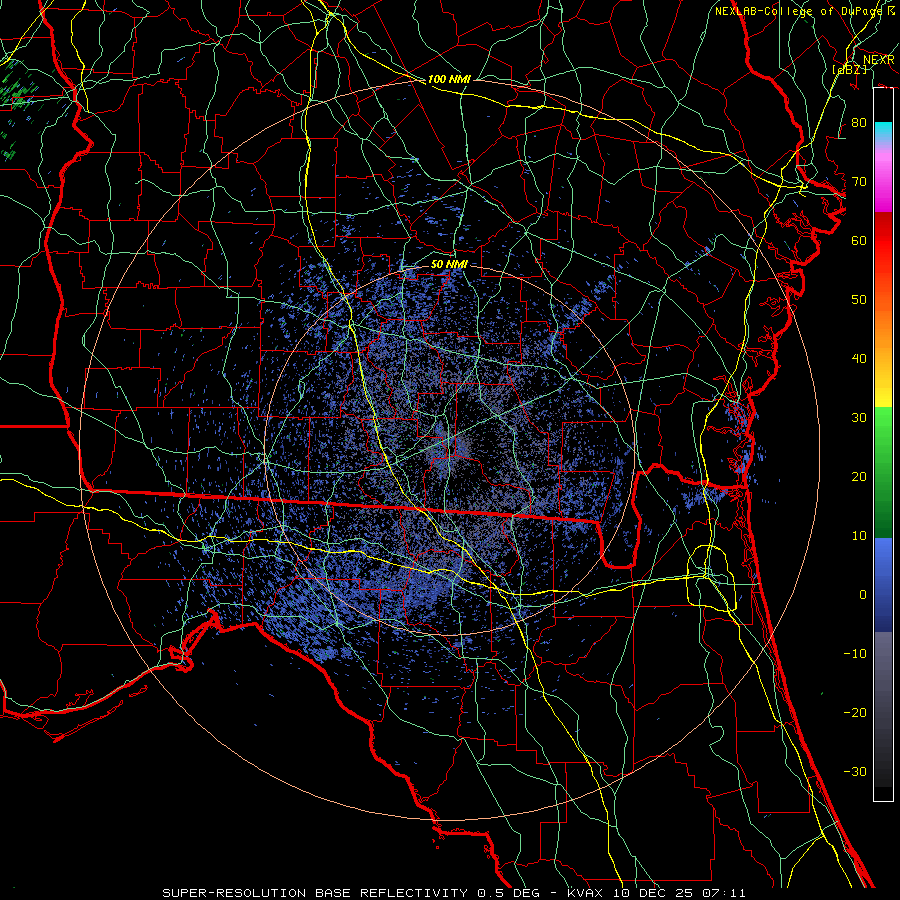Click the 70 value on reflectivity scale

(x=859, y=181)
